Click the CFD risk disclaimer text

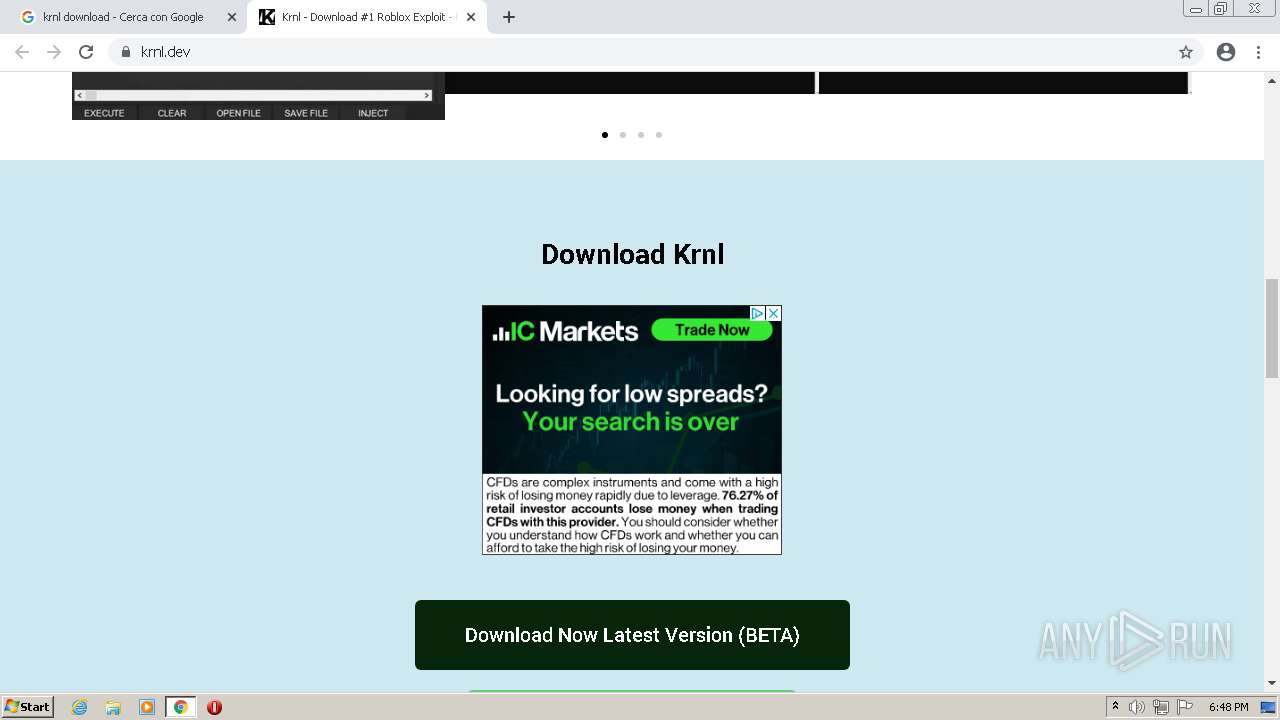pyautogui.click(x=632, y=515)
